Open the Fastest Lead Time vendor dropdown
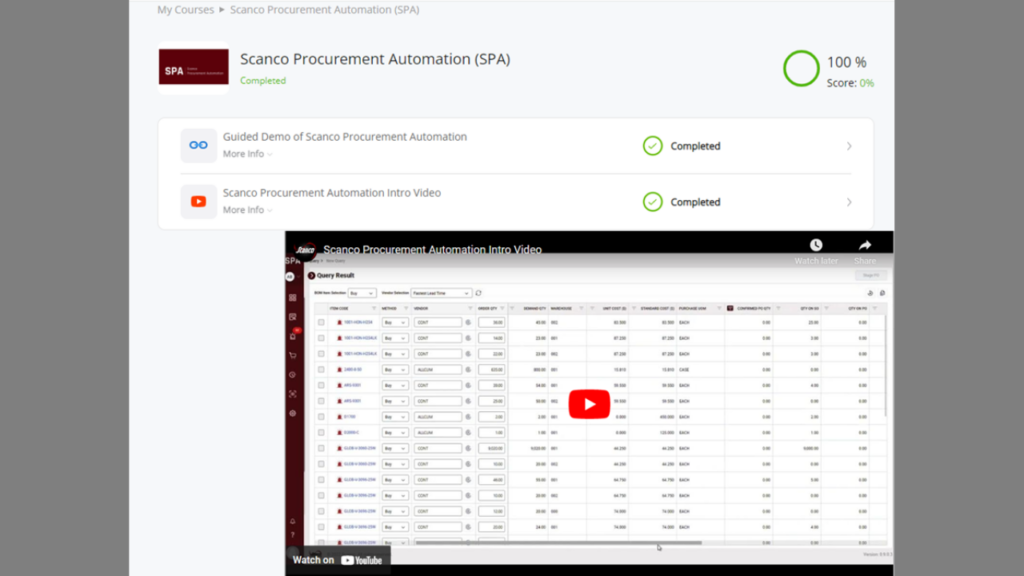The width and height of the screenshot is (1024, 576). pyautogui.click(x=441, y=293)
